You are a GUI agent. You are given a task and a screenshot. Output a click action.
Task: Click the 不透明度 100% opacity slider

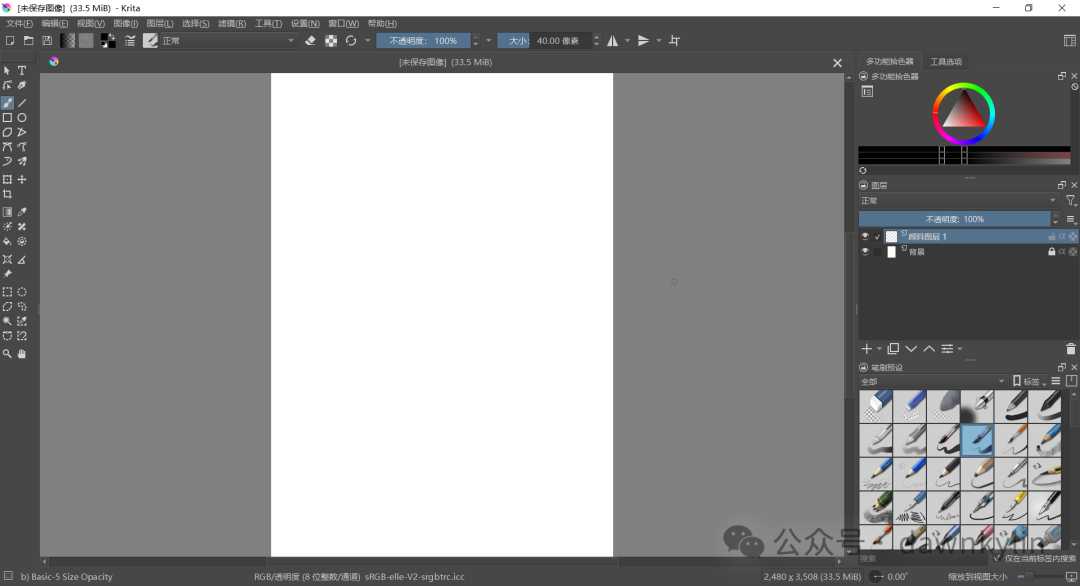(x=955, y=219)
